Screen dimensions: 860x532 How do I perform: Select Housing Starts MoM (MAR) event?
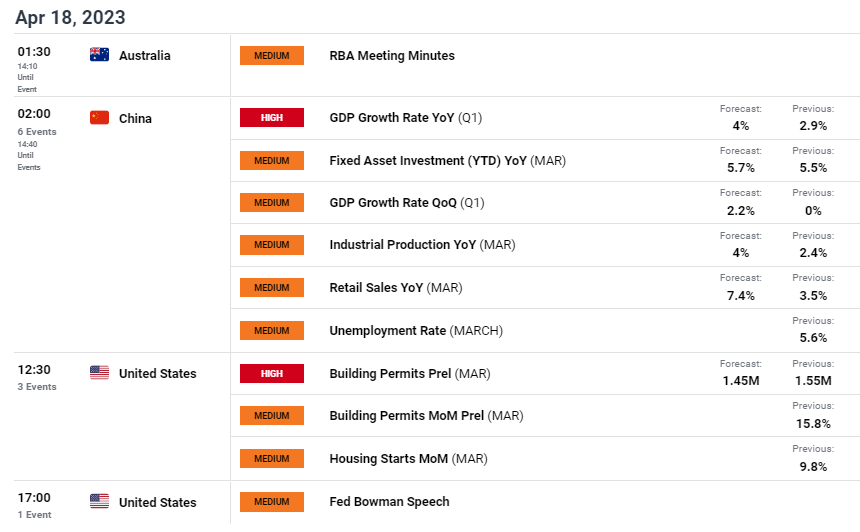tap(407, 459)
